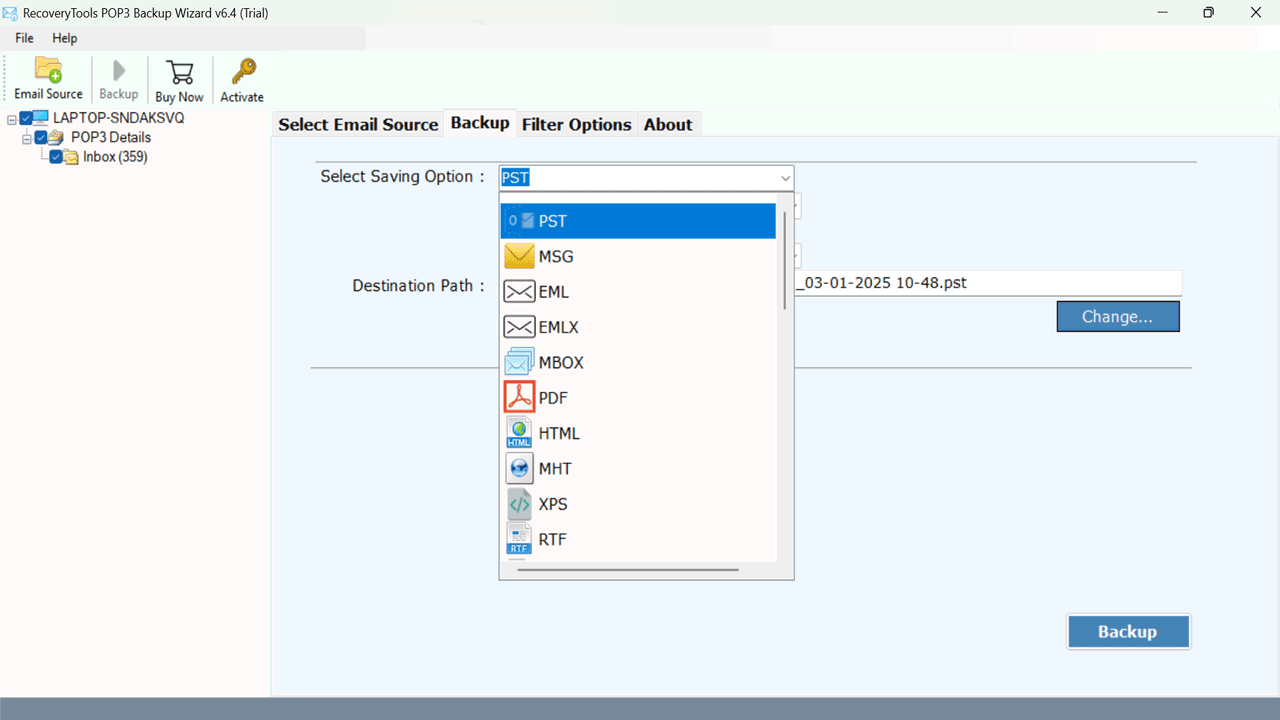The image size is (1280, 720).
Task: Toggle the POP3 Details checkbox
Action: point(41,137)
